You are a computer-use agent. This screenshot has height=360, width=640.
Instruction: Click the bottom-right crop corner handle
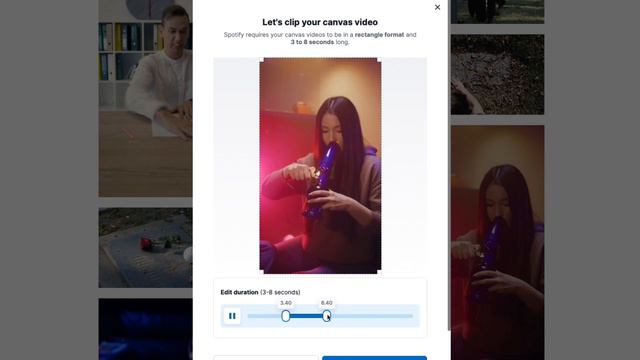pos(379,271)
